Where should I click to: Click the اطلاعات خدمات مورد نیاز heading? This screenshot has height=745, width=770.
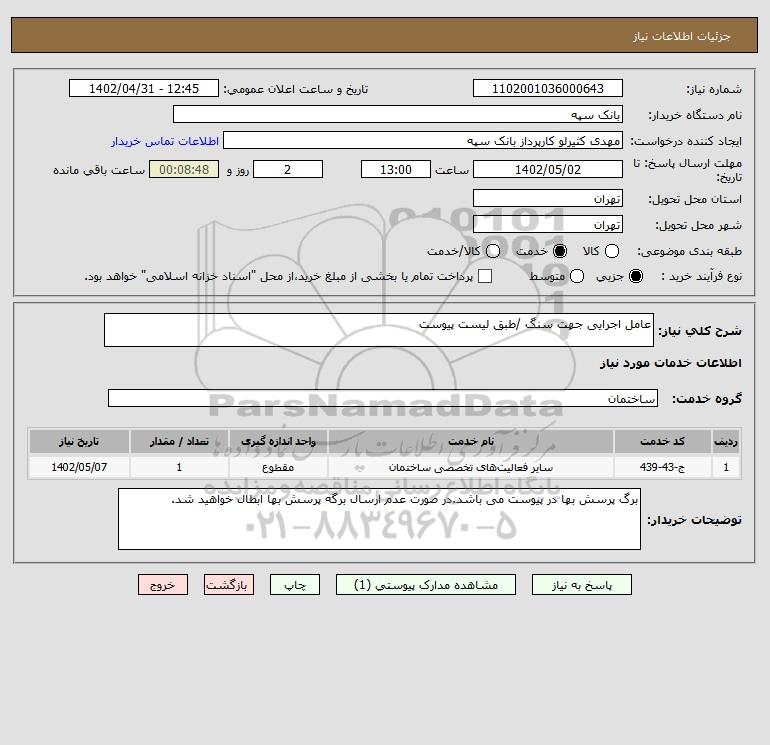(x=670, y=363)
